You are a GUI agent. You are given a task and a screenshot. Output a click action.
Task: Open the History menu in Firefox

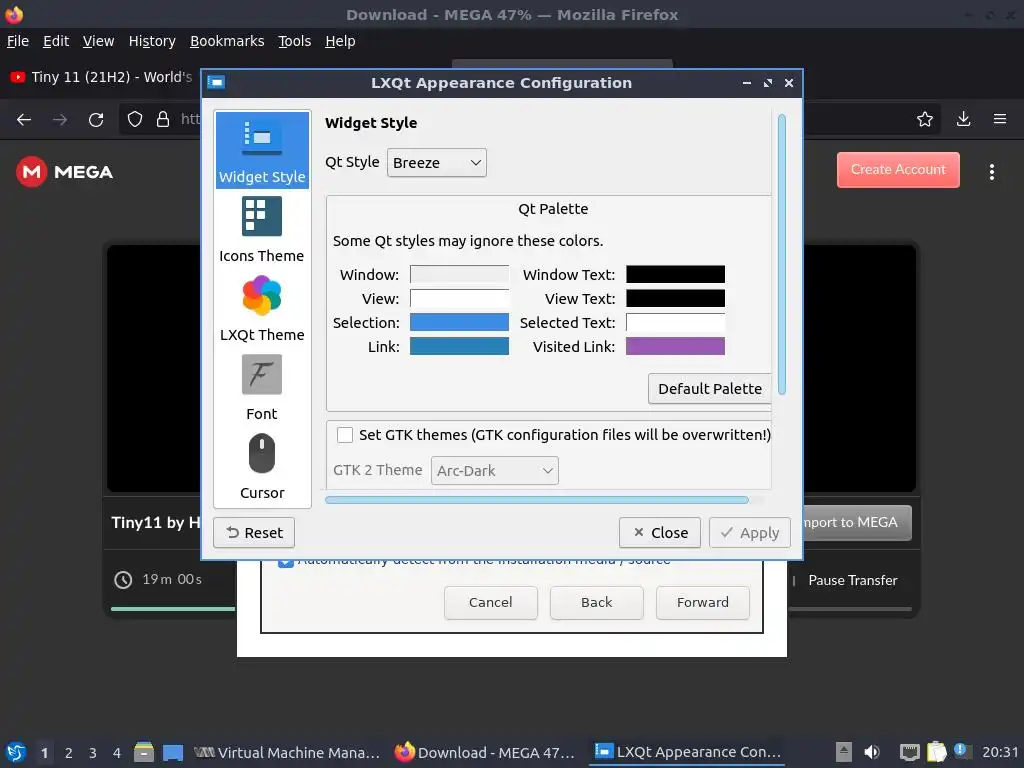152,41
